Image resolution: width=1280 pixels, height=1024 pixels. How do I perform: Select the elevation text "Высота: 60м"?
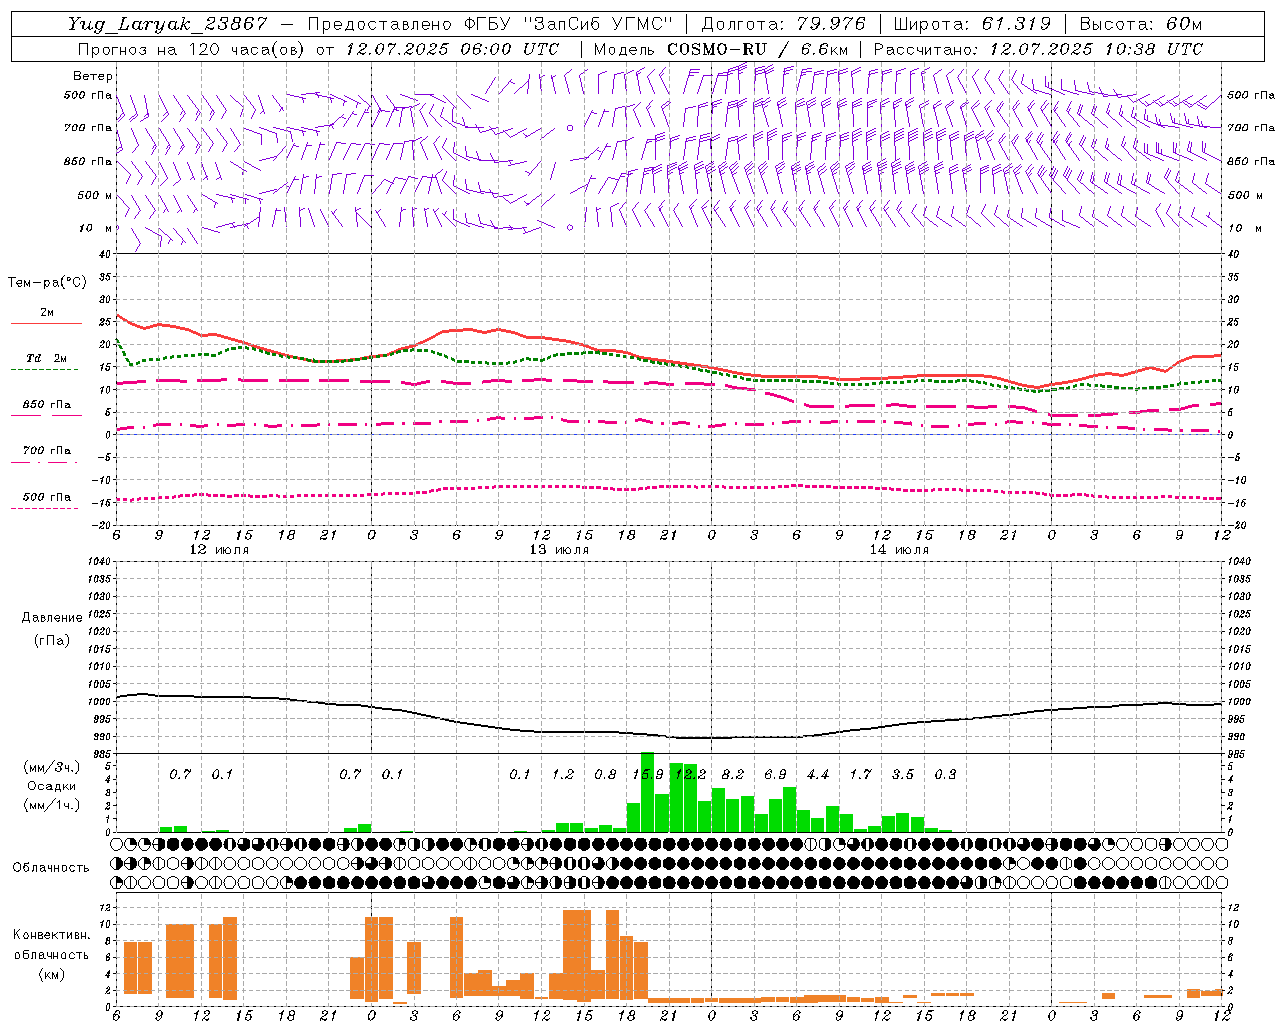point(1140,24)
